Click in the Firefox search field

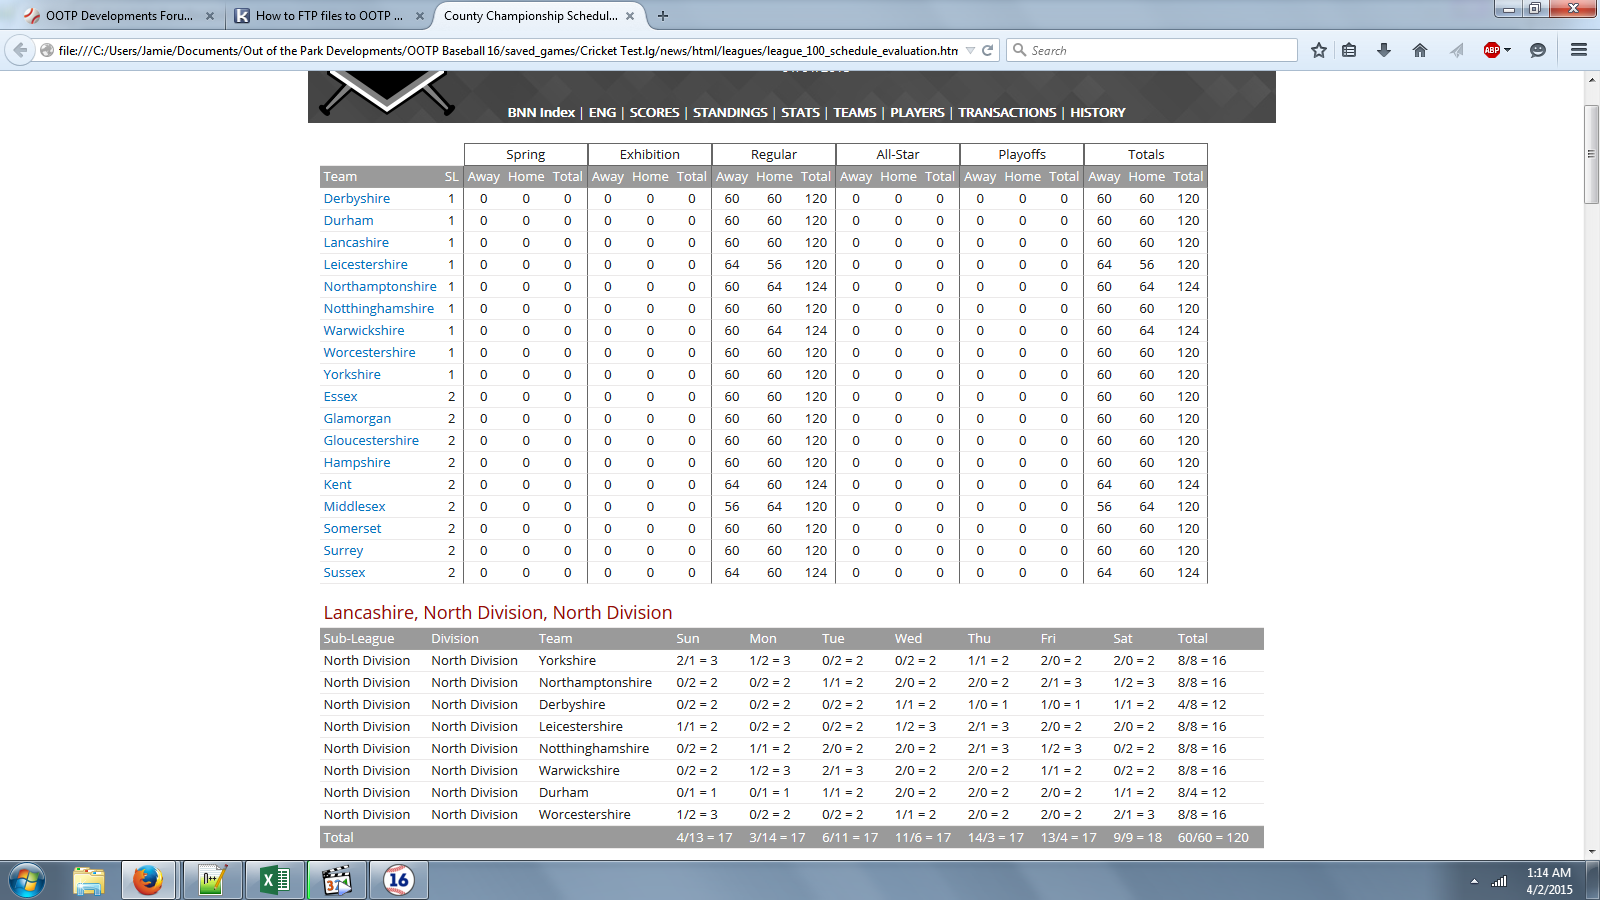pos(1160,50)
